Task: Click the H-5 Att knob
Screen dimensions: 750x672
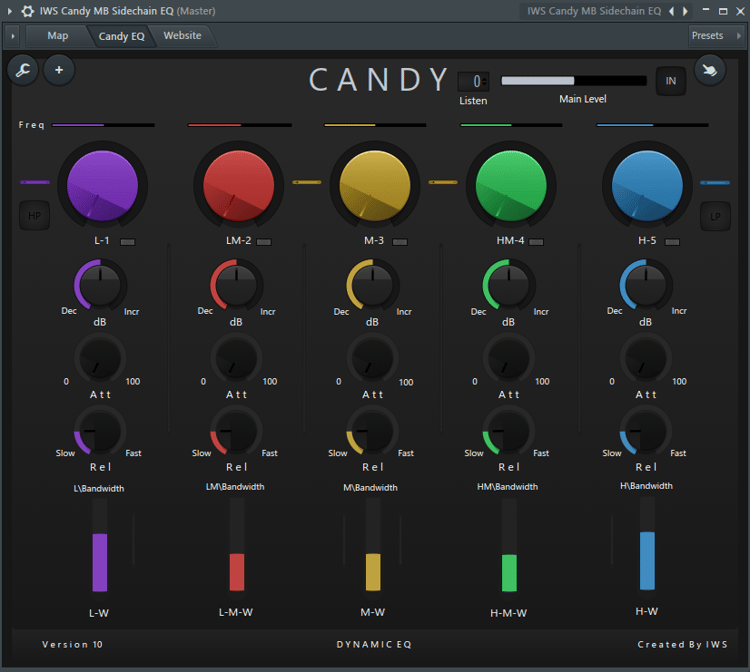Action: click(646, 358)
